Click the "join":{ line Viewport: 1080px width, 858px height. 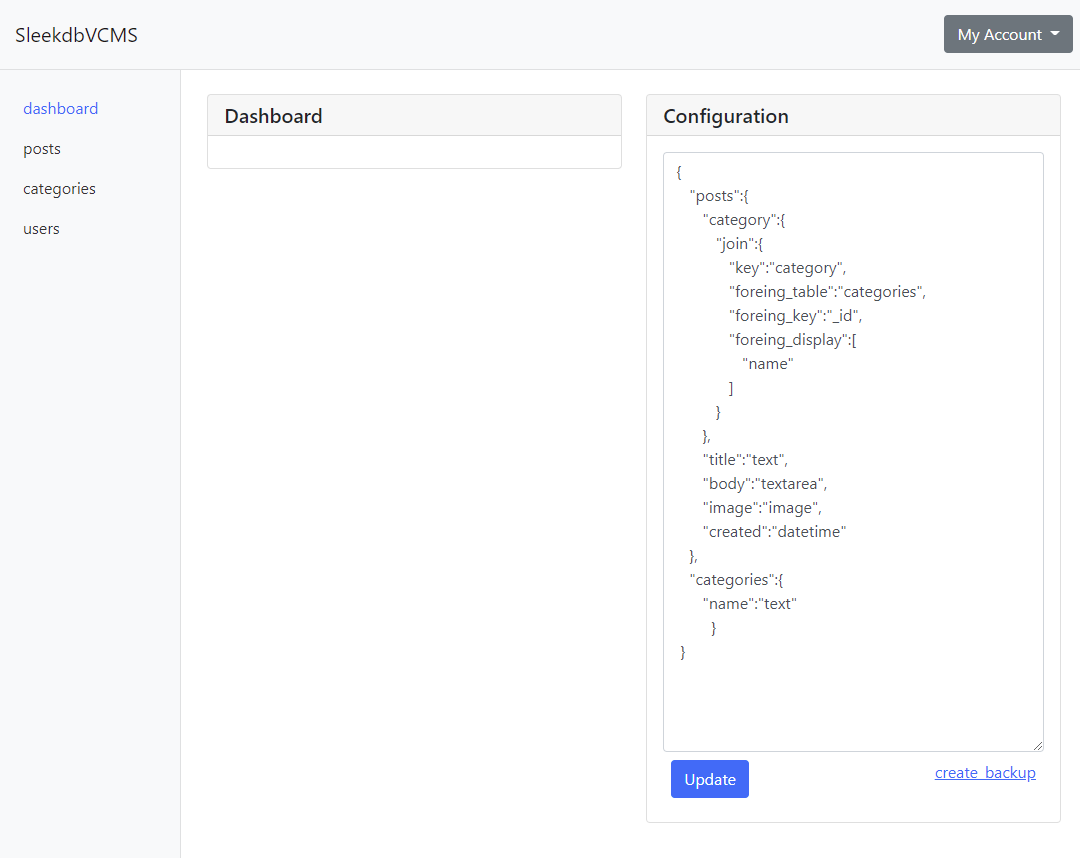pyautogui.click(x=740, y=244)
